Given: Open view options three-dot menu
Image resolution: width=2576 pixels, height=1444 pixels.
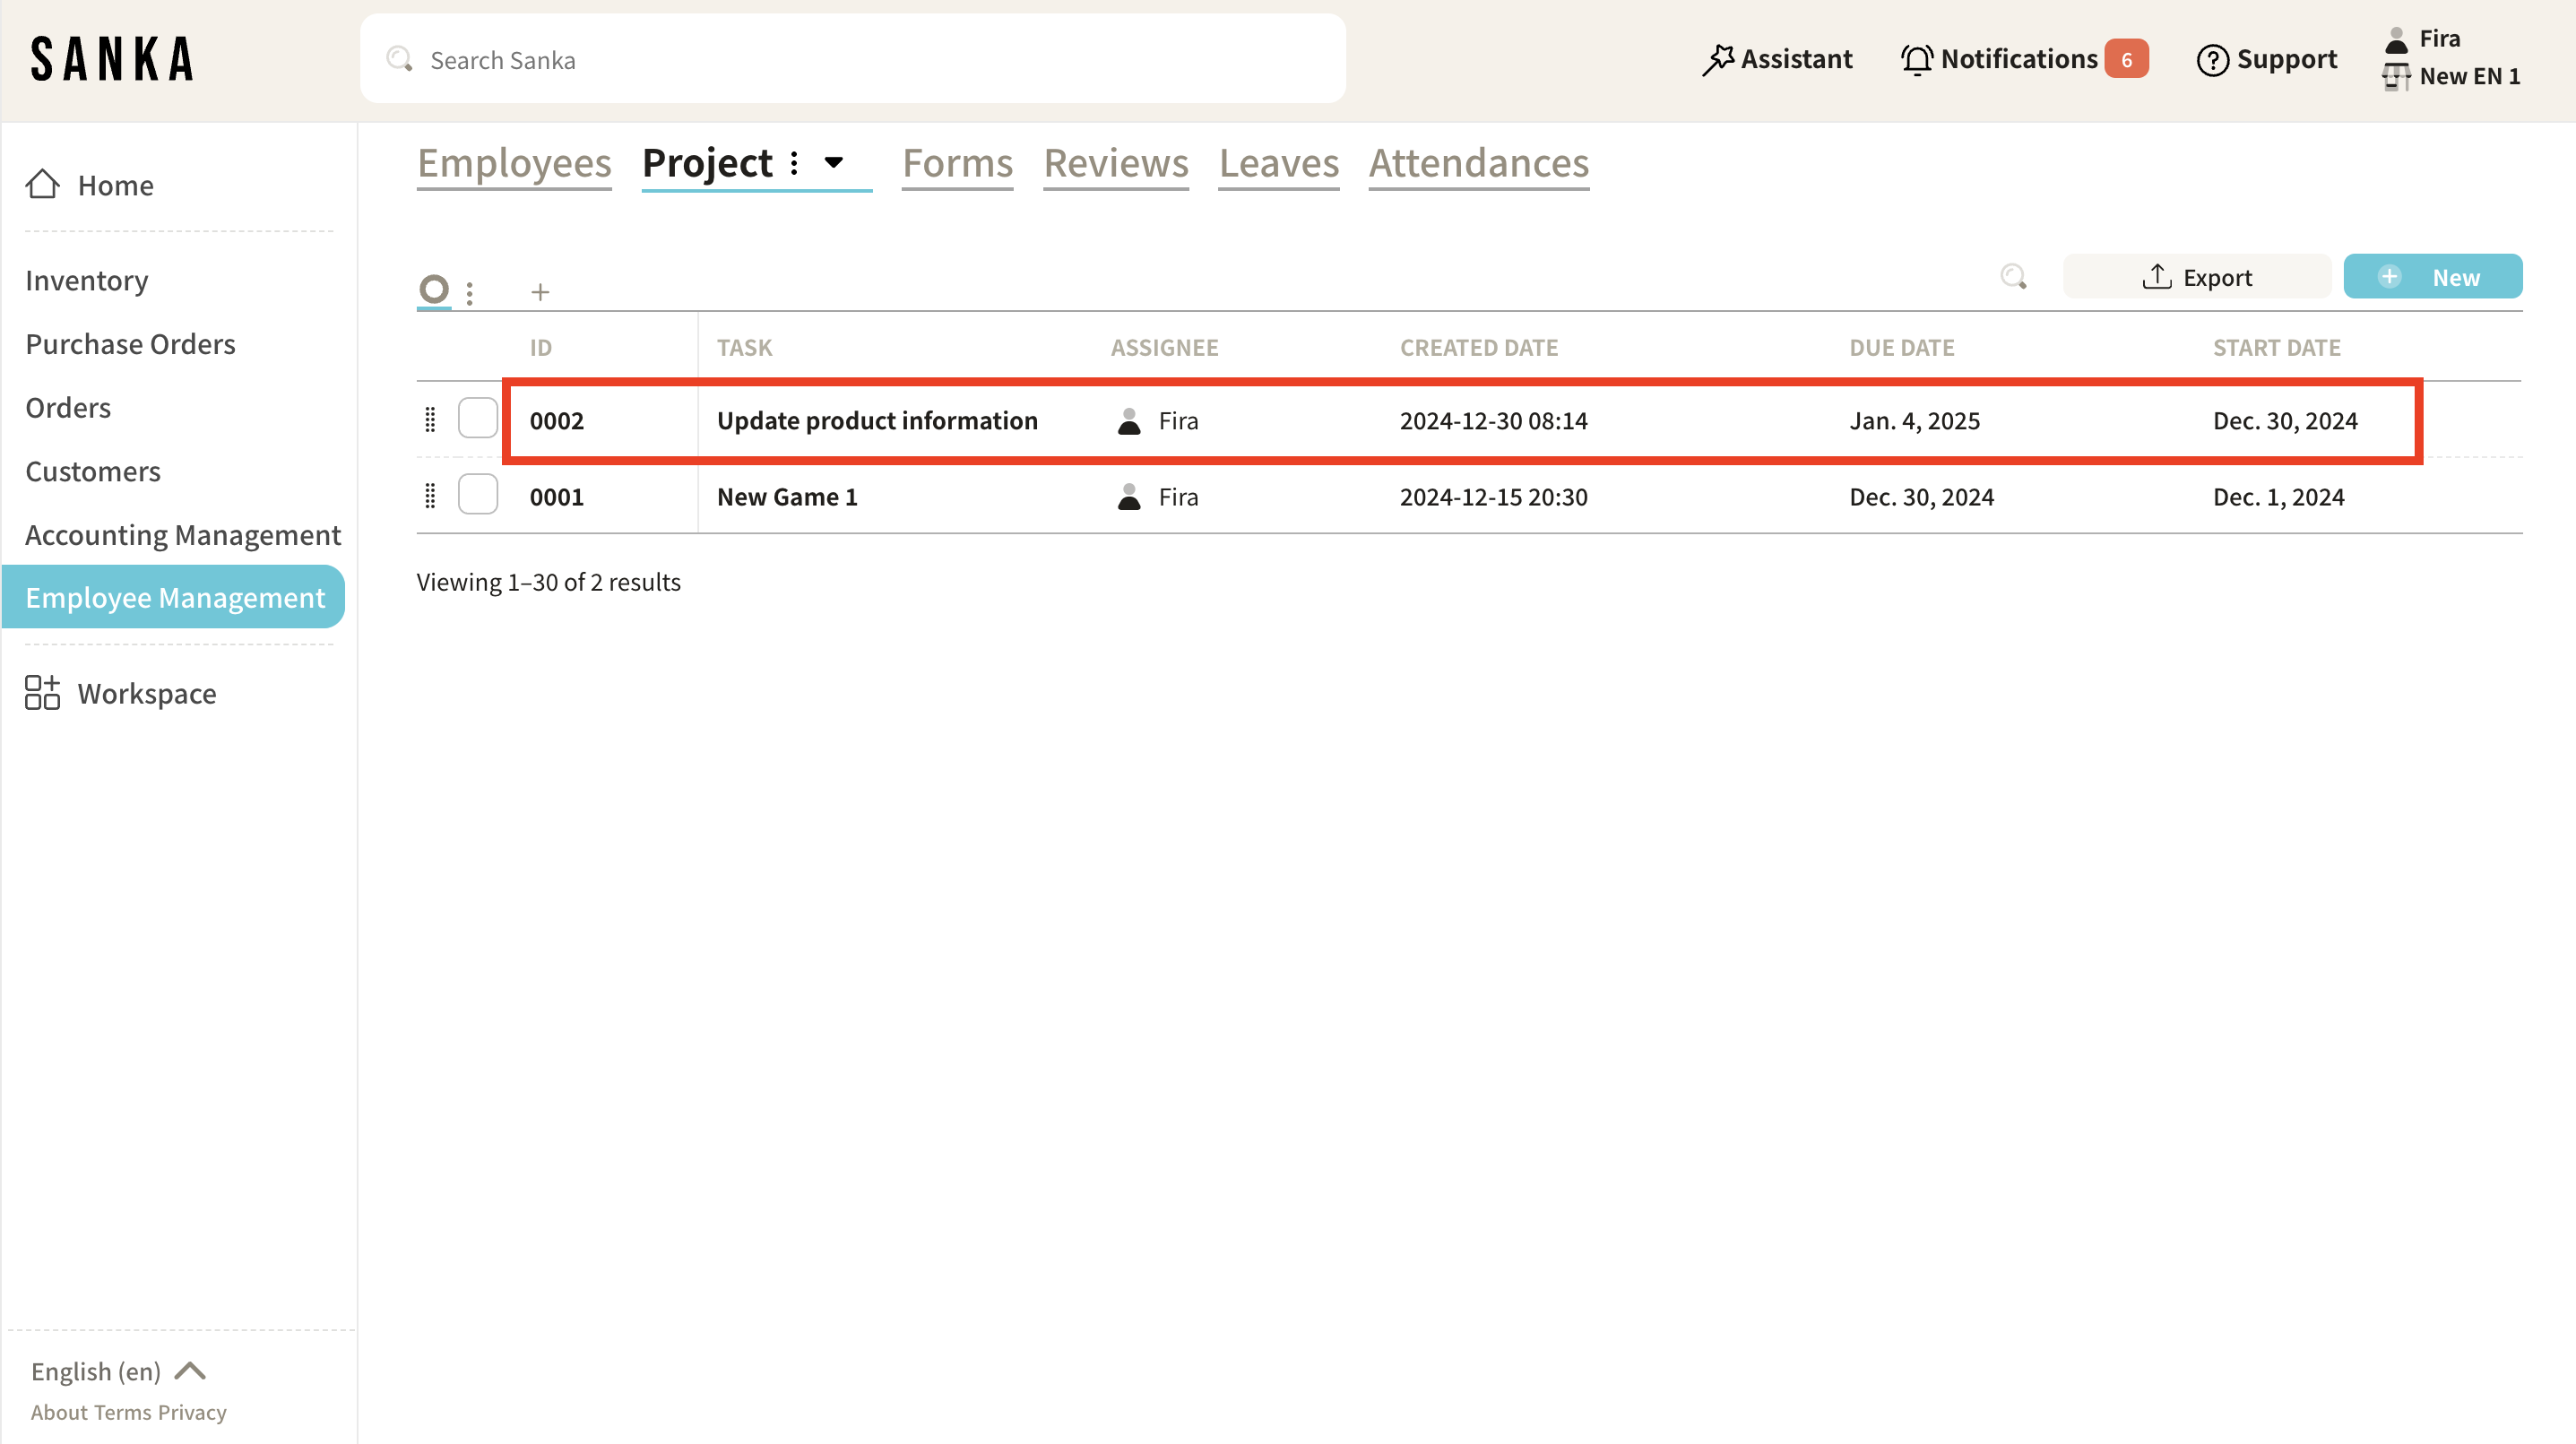Looking at the screenshot, I should pyautogui.click(x=469, y=291).
